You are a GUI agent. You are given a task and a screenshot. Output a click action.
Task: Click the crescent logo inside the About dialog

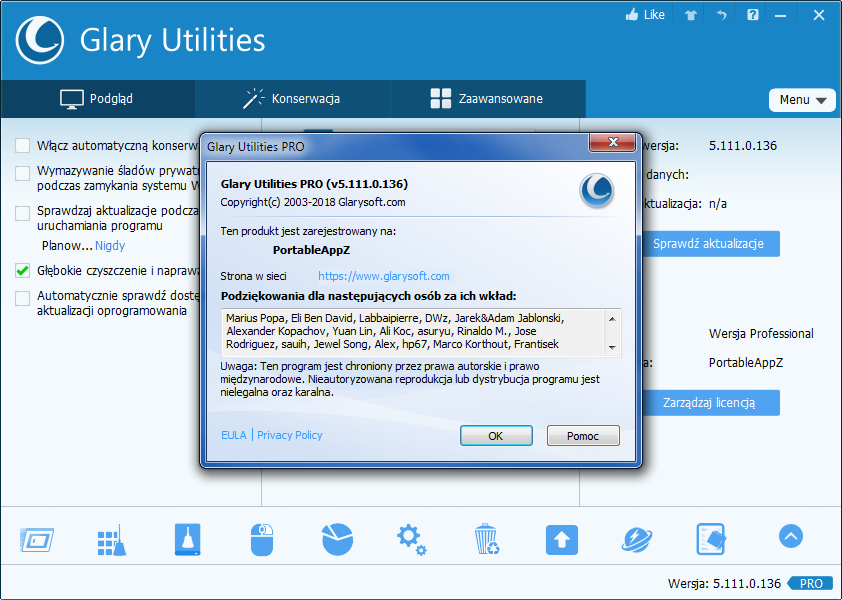coord(597,190)
